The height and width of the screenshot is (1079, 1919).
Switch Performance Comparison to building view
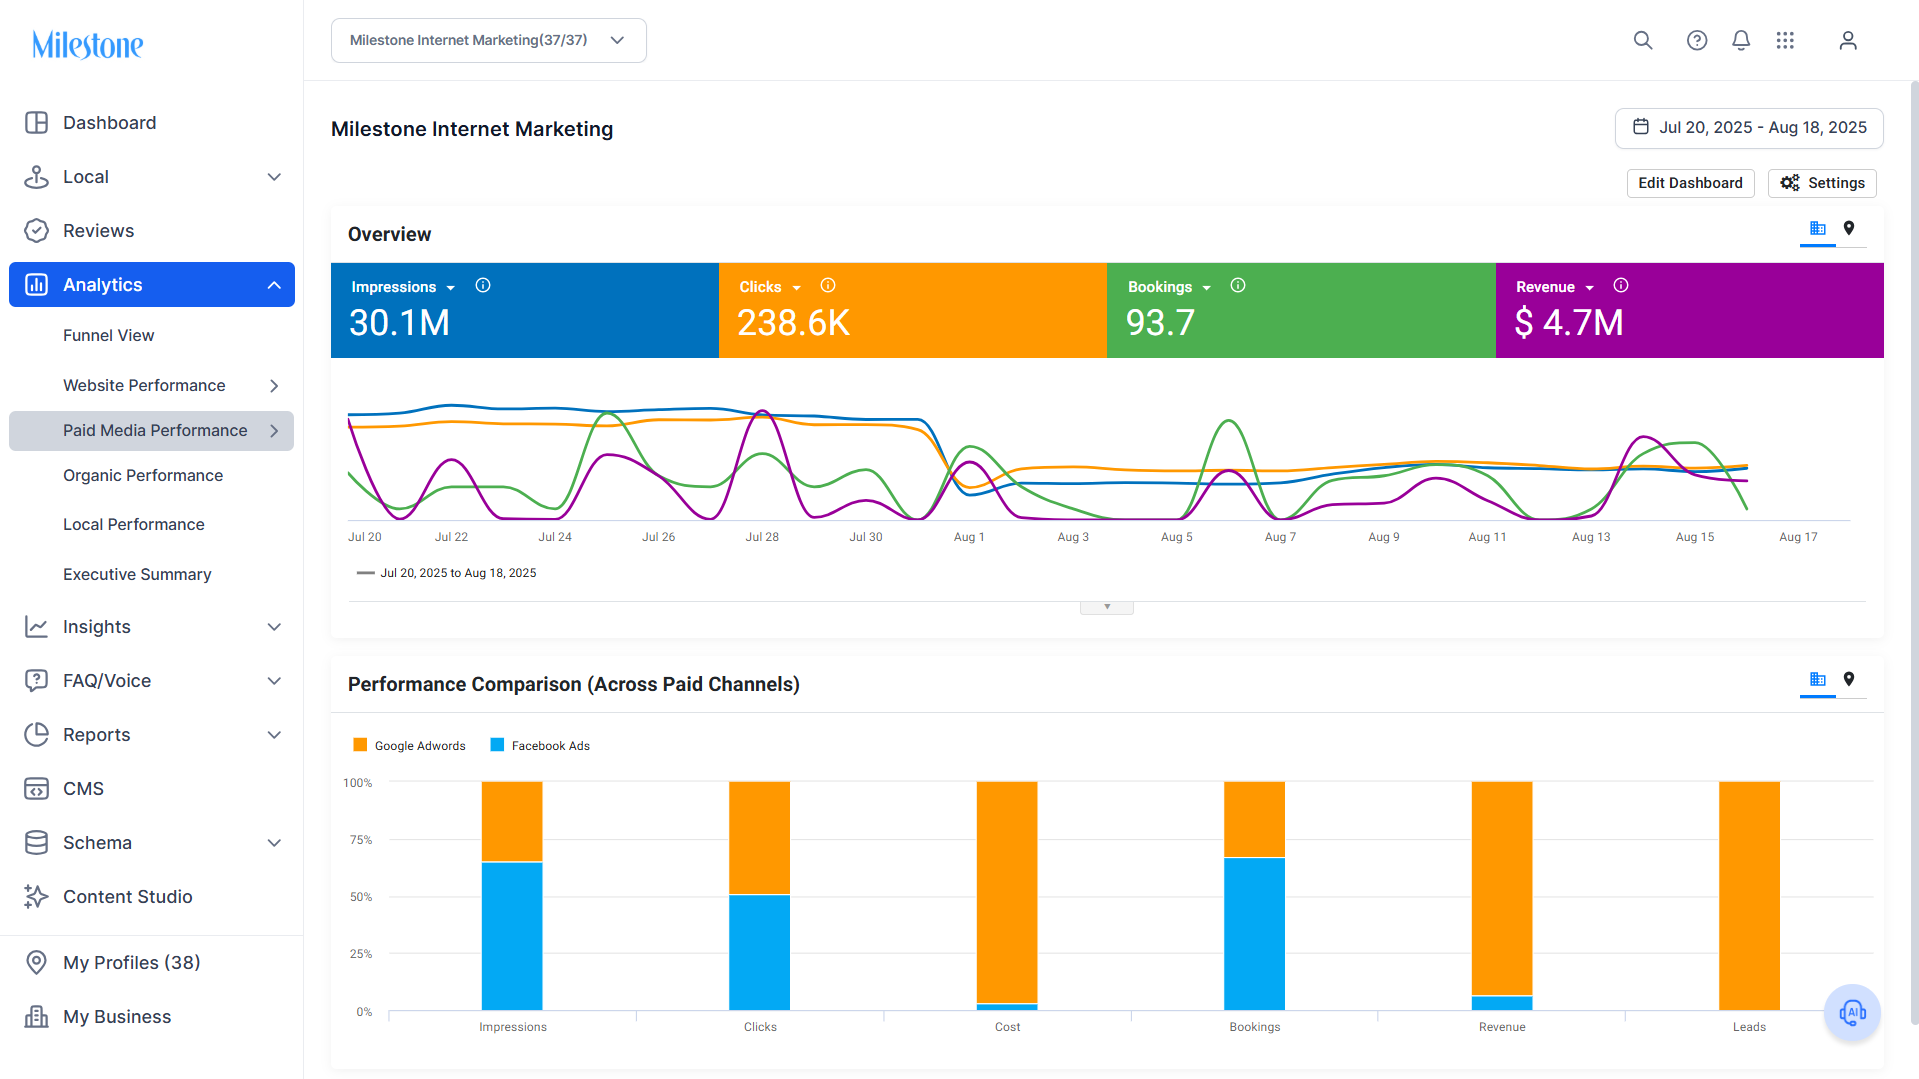pyautogui.click(x=1818, y=680)
